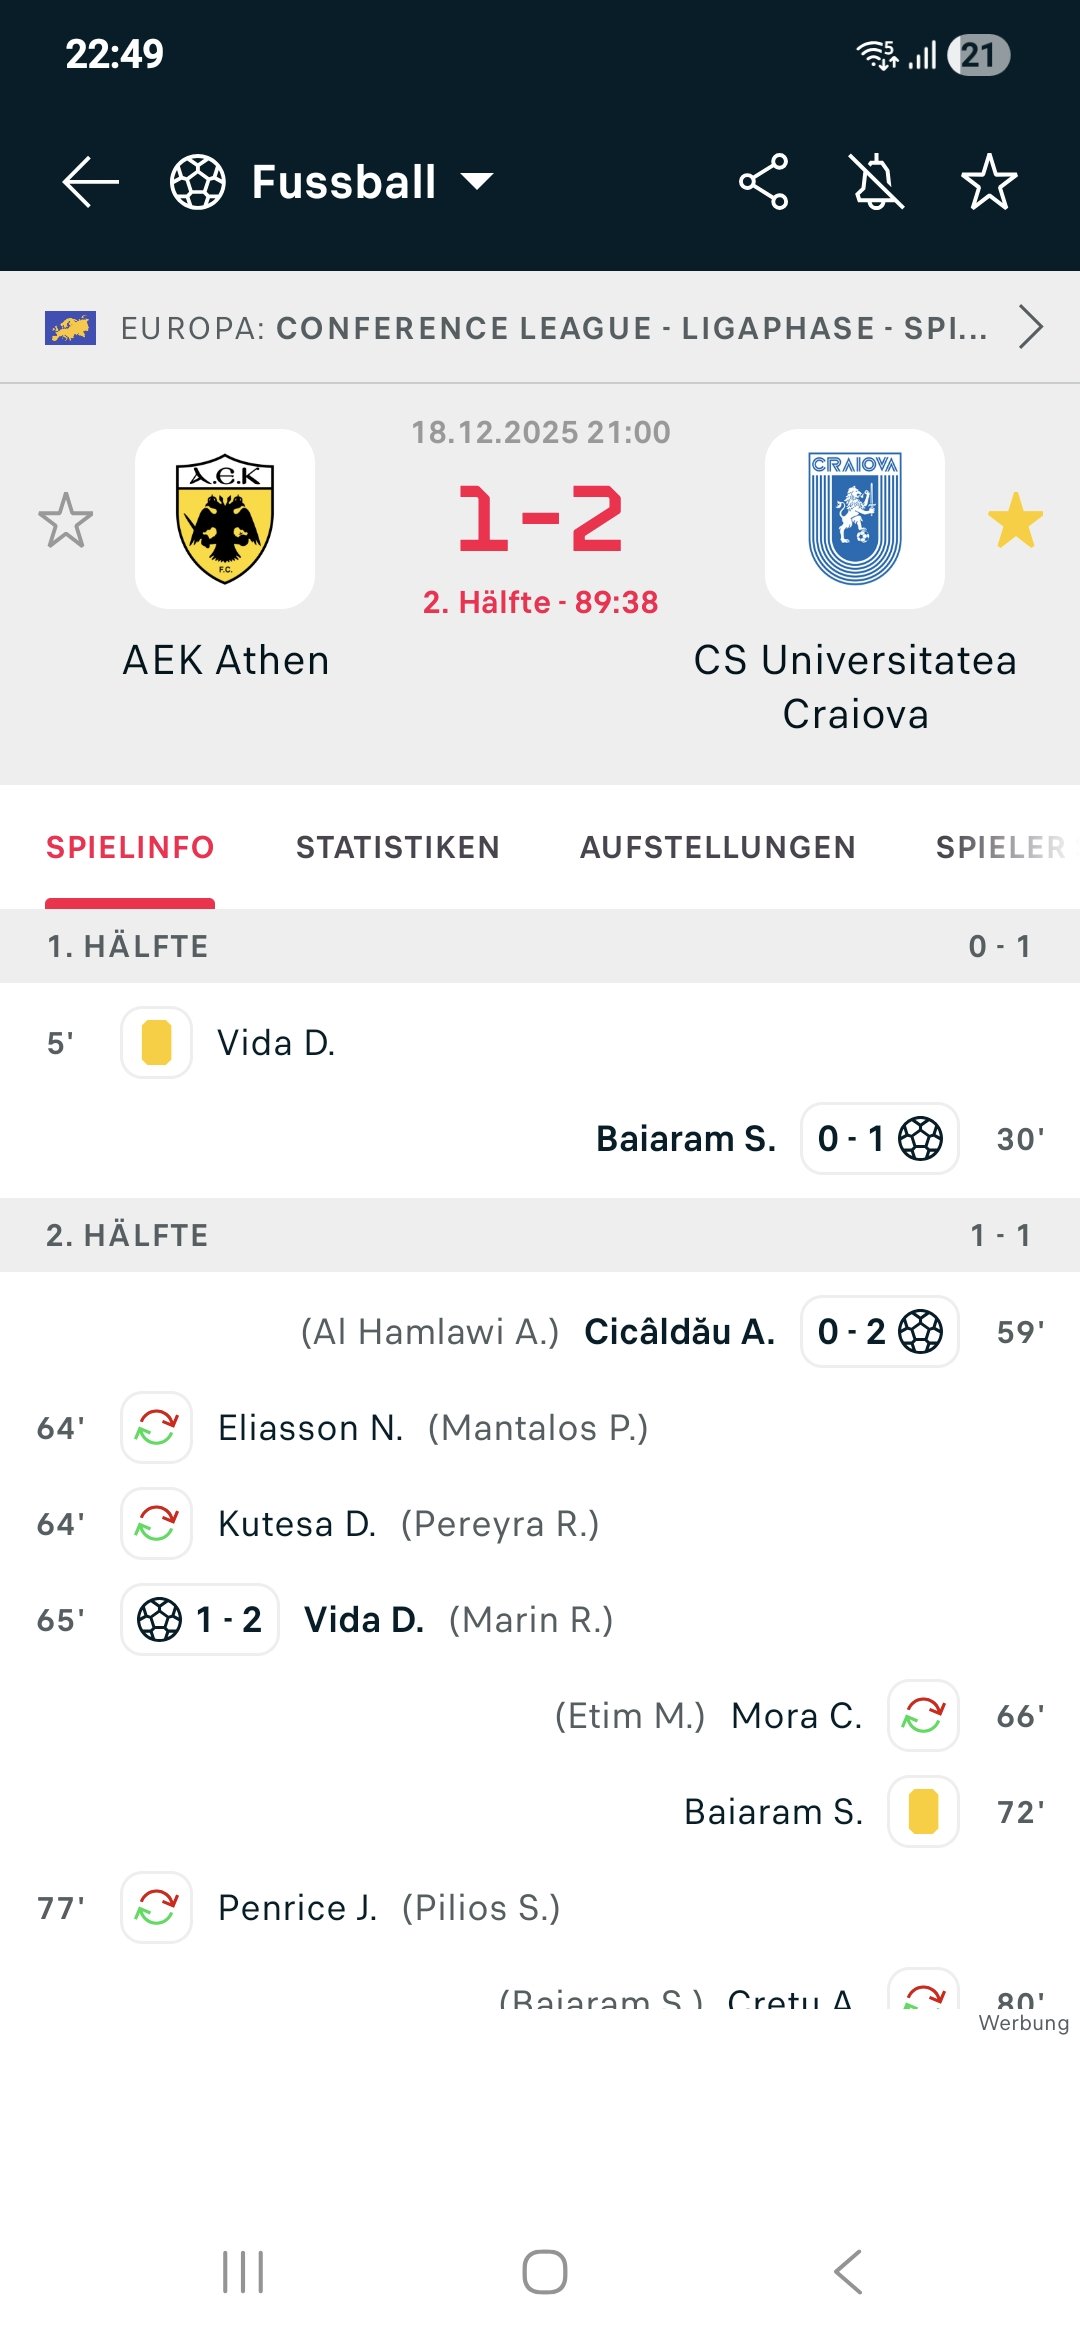Open the CS Universitatea Craiova crest
The image size is (1080, 2340).
[x=855, y=519]
